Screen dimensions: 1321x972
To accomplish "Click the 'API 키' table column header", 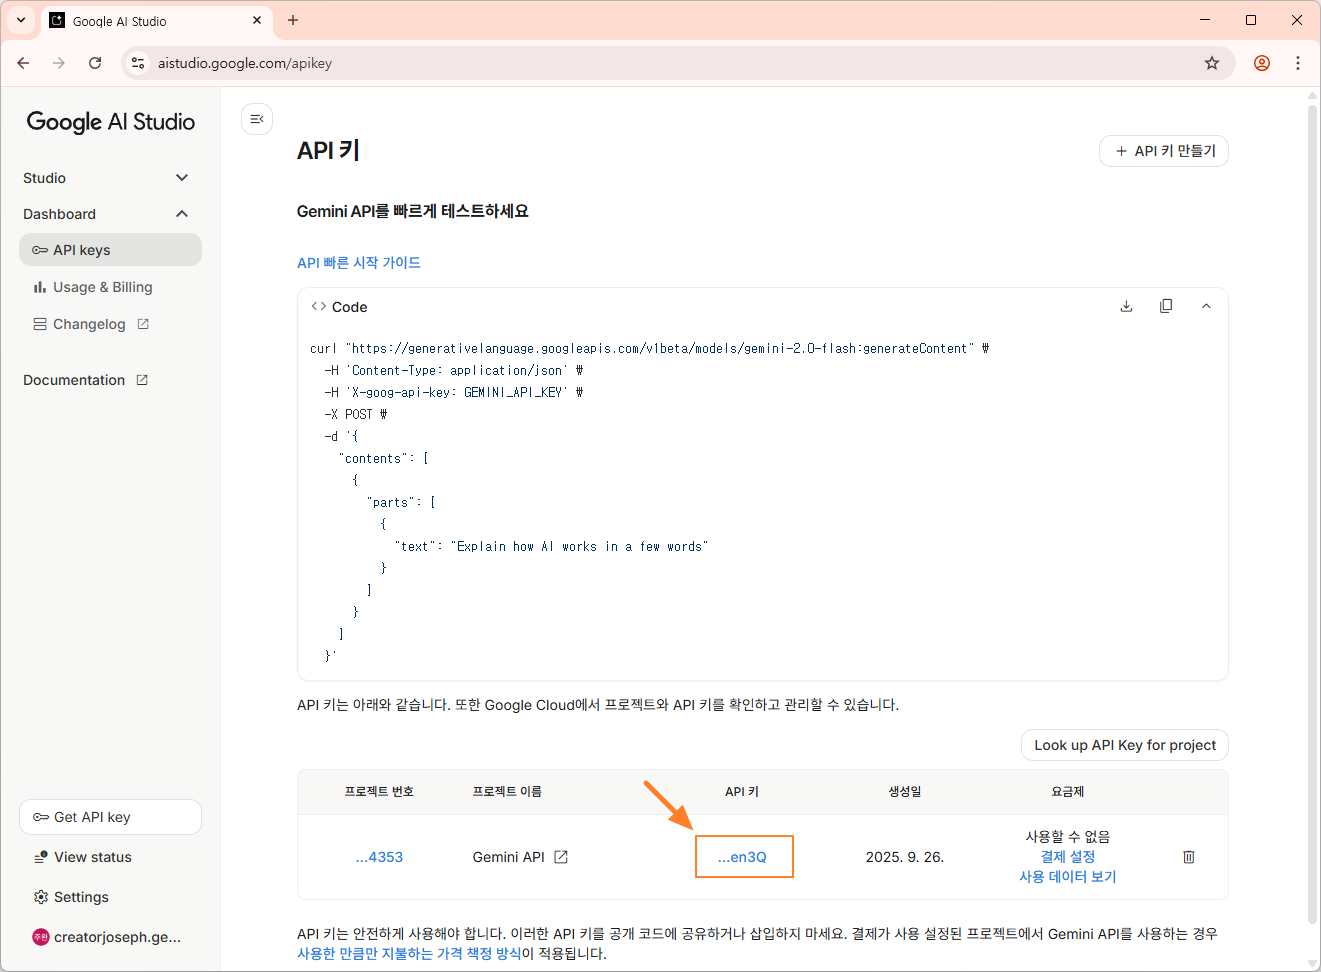I will click(x=742, y=791).
